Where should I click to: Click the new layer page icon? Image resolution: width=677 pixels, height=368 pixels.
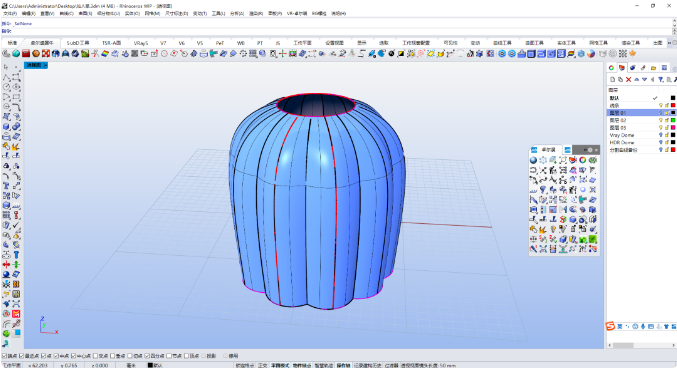[x=612, y=79]
